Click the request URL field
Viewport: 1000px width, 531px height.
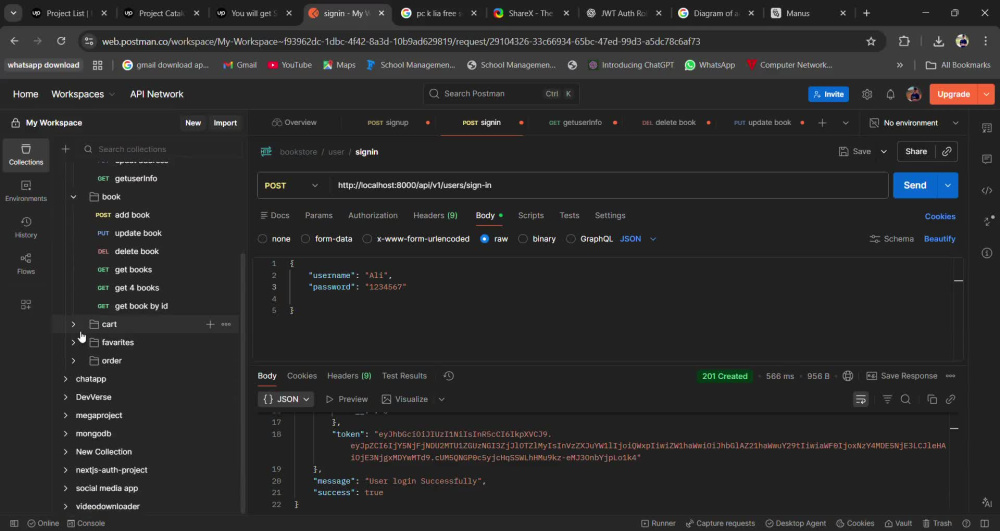point(609,185)
